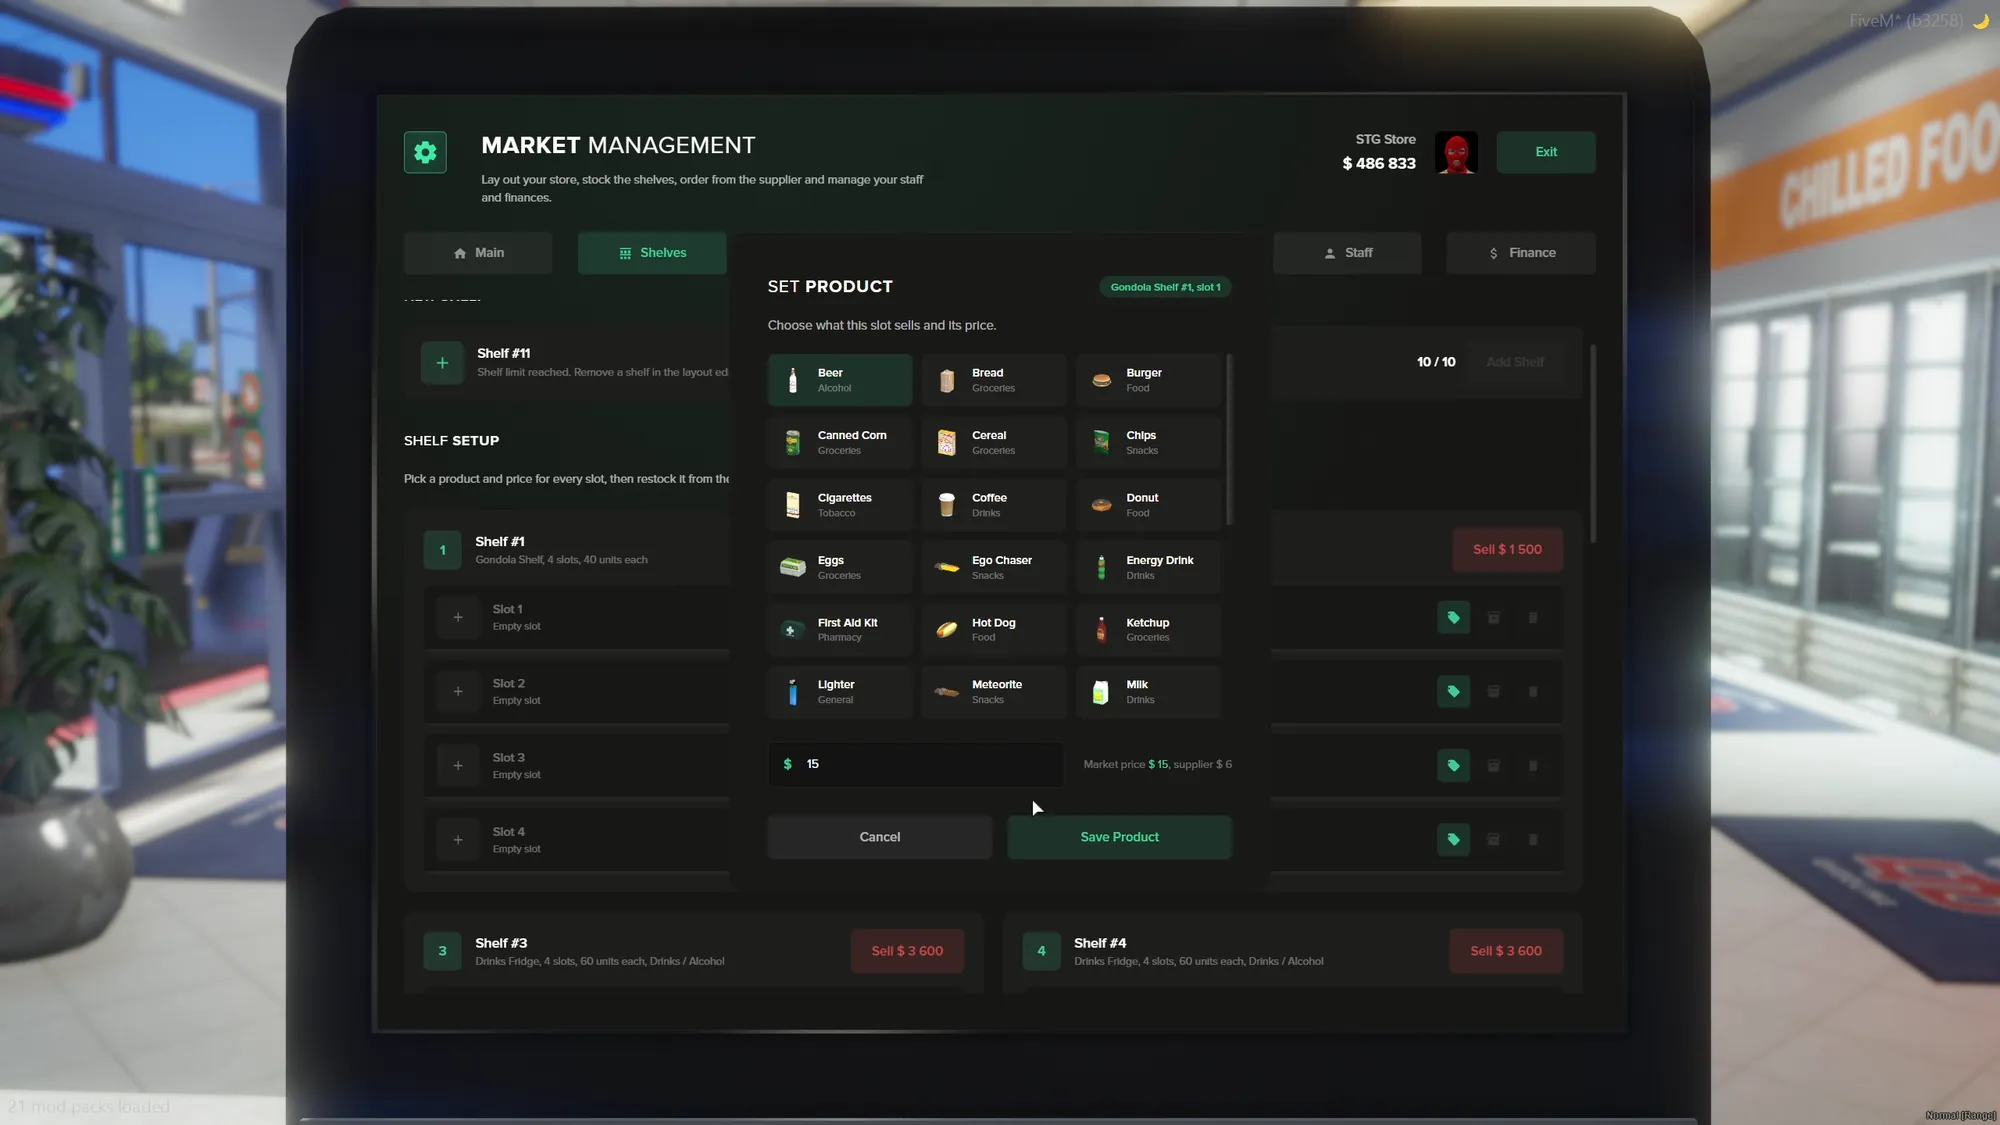Click the red masked player avatar
Image resolution: width=2000 pixels, height=1125 pixels.
(x=1456, y=153)
